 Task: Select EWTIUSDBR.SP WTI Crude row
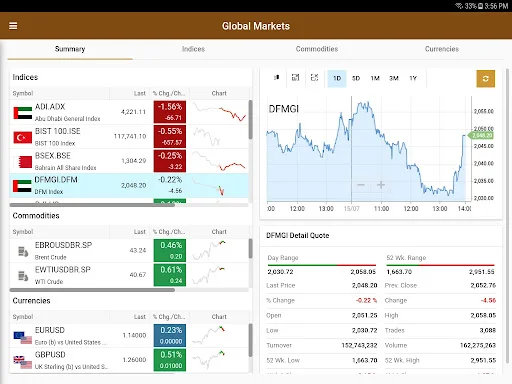pyautogui.click(x=129, y=275)
